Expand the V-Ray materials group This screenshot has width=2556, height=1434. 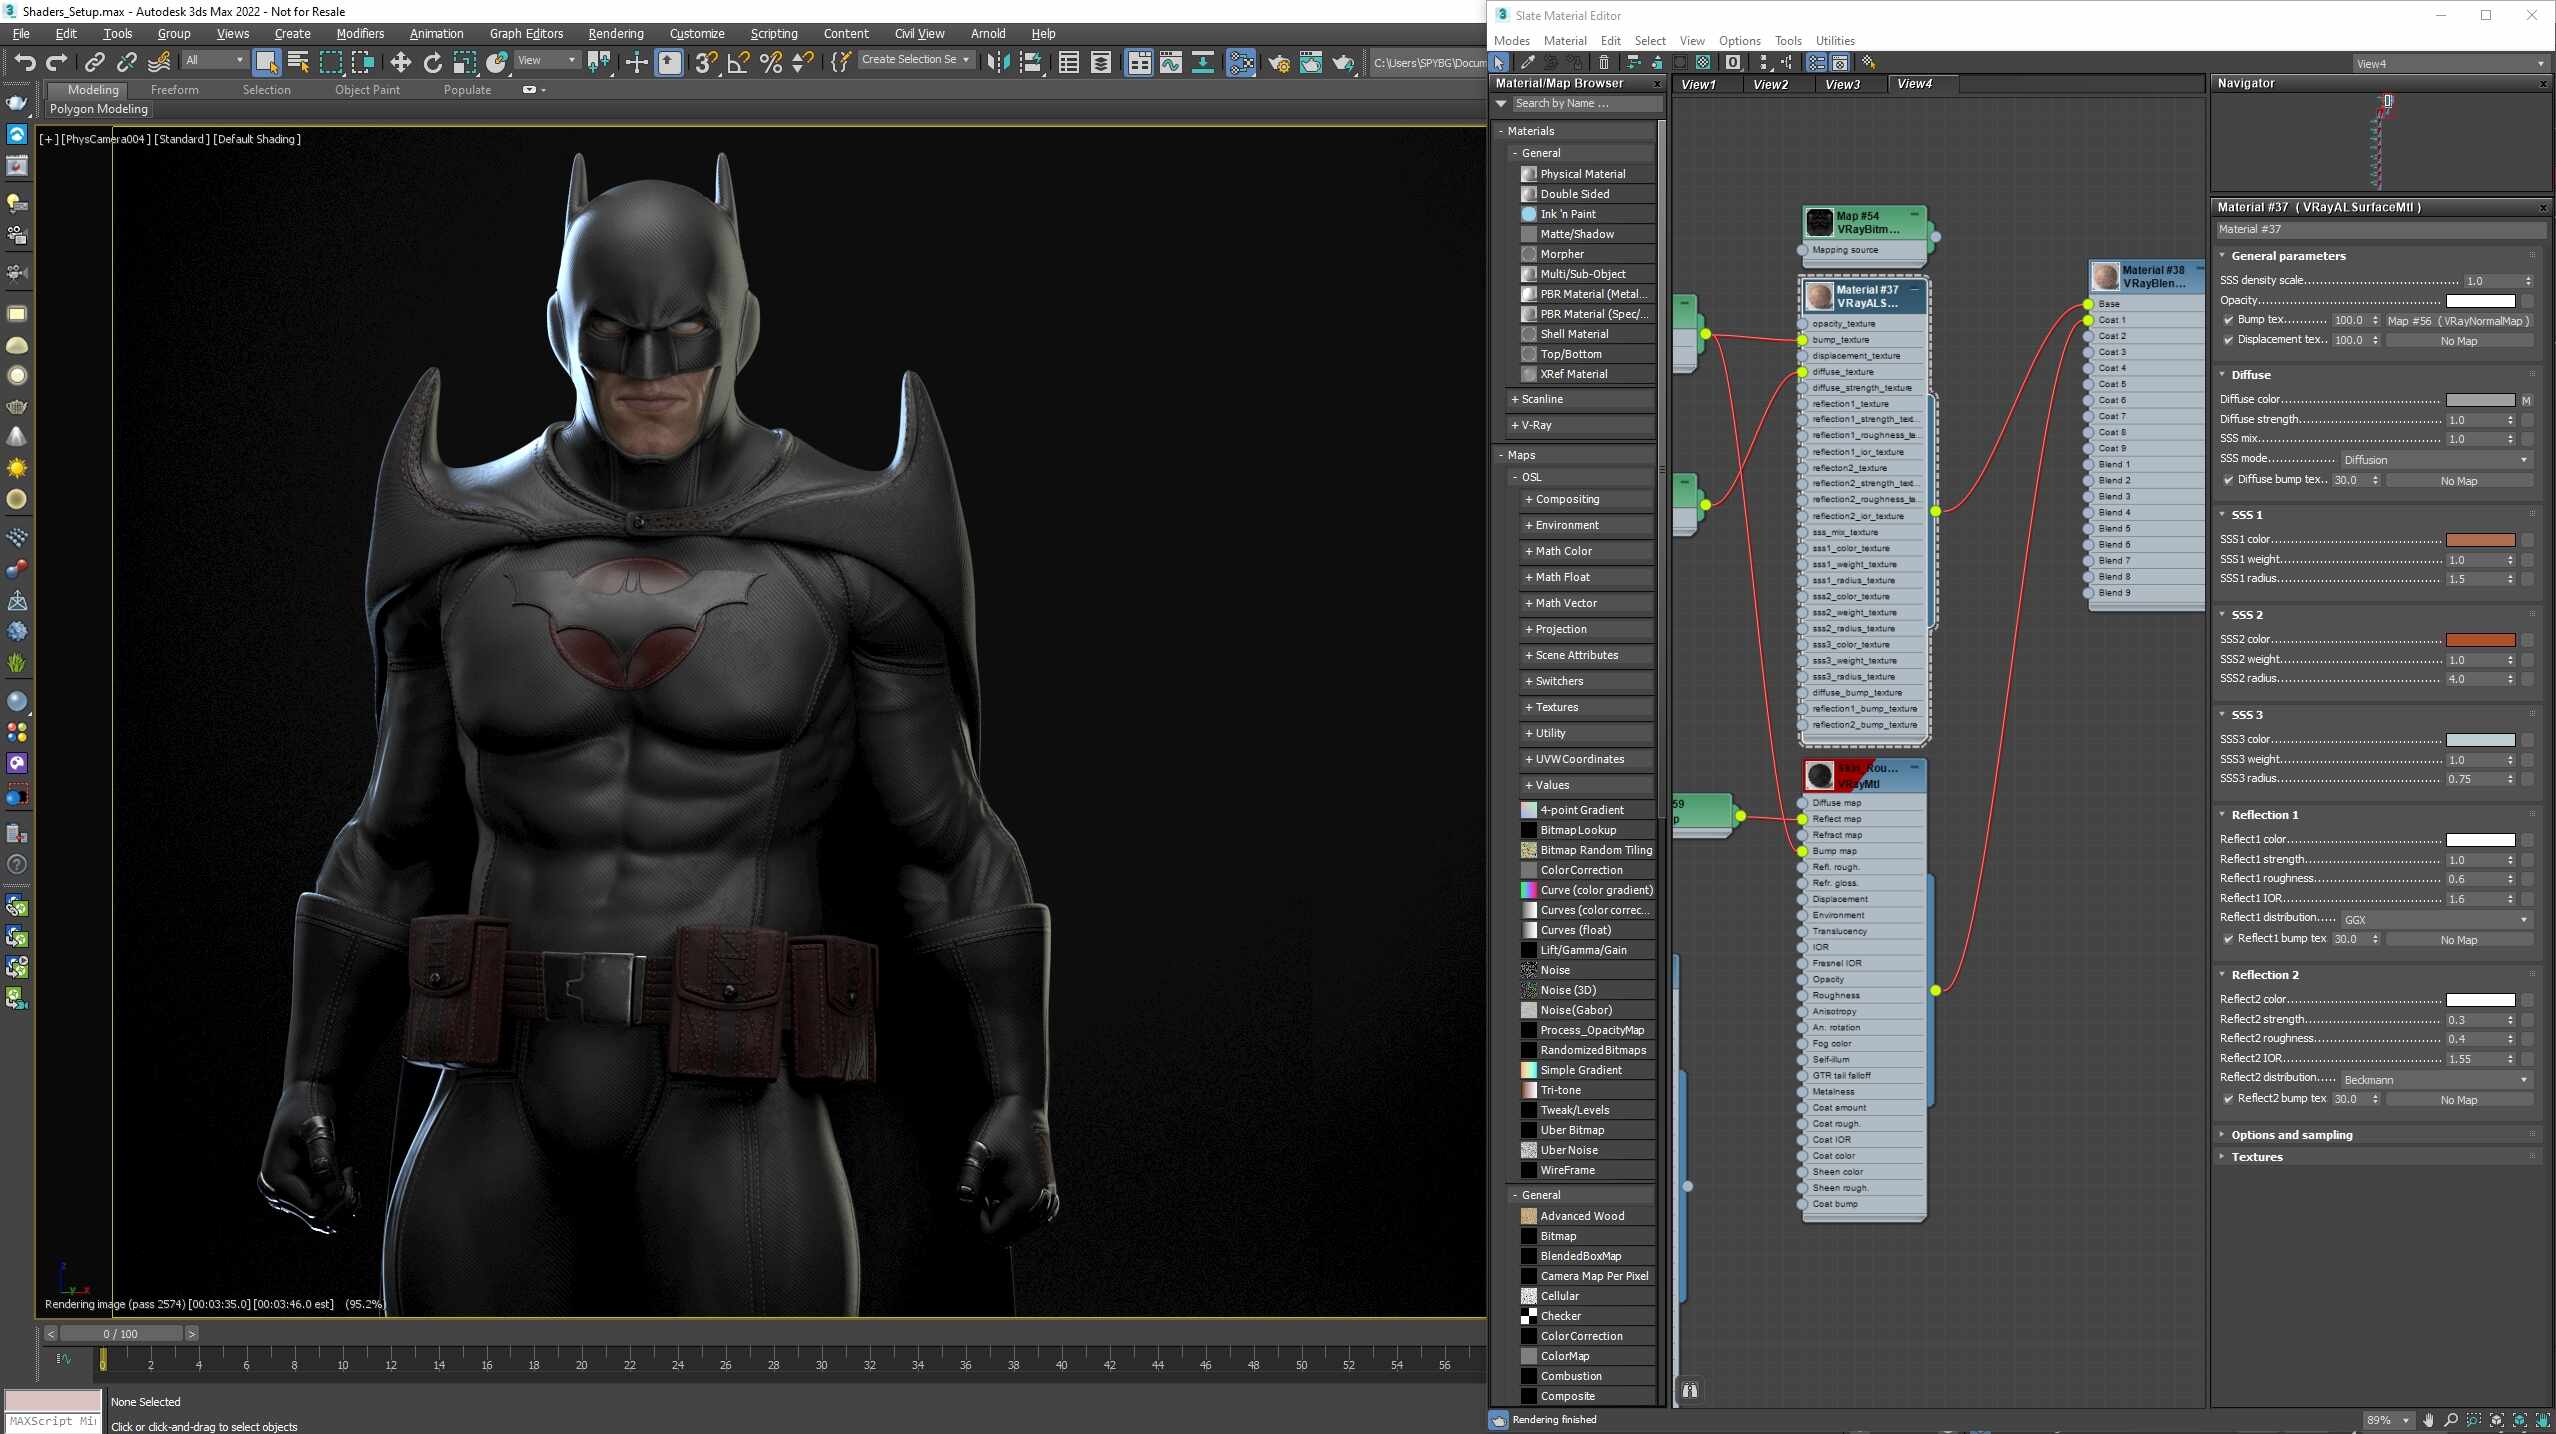point(1536,425)
